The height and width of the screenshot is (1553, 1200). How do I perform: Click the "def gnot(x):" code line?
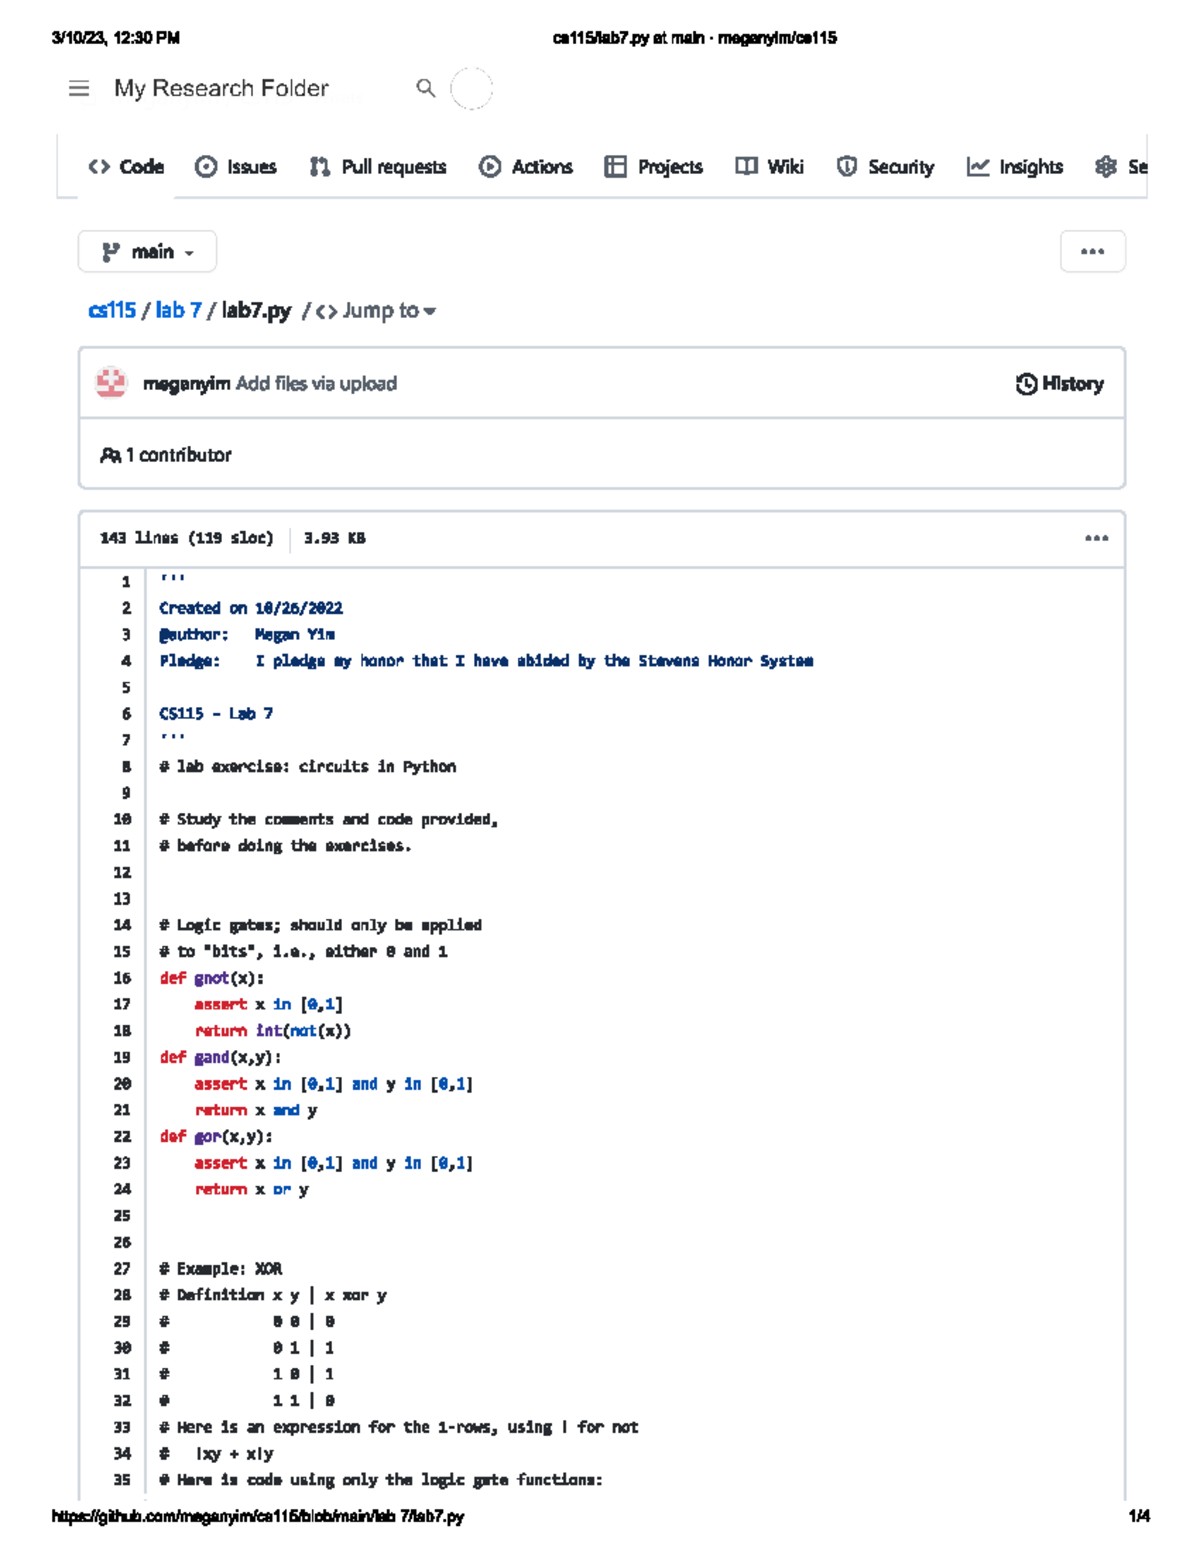pos(212,978)
